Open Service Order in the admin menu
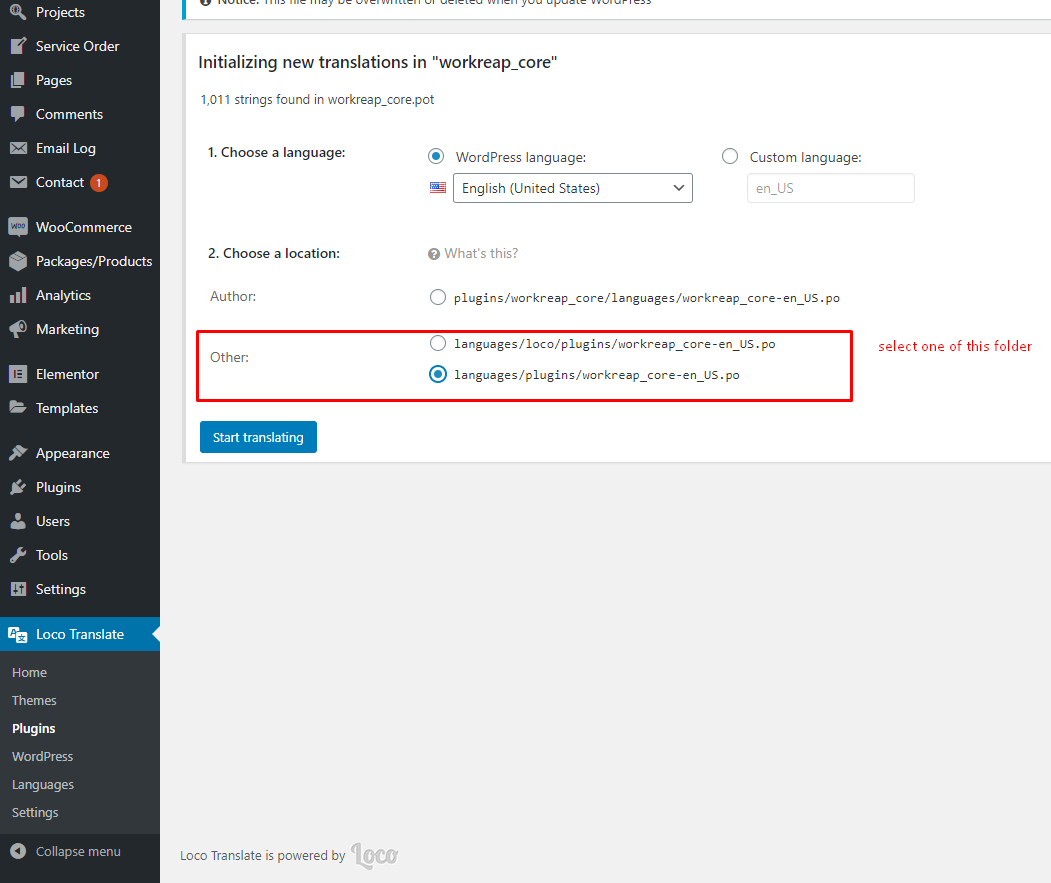The width and height of the screenshot is (1051, 883). (78, 46)
